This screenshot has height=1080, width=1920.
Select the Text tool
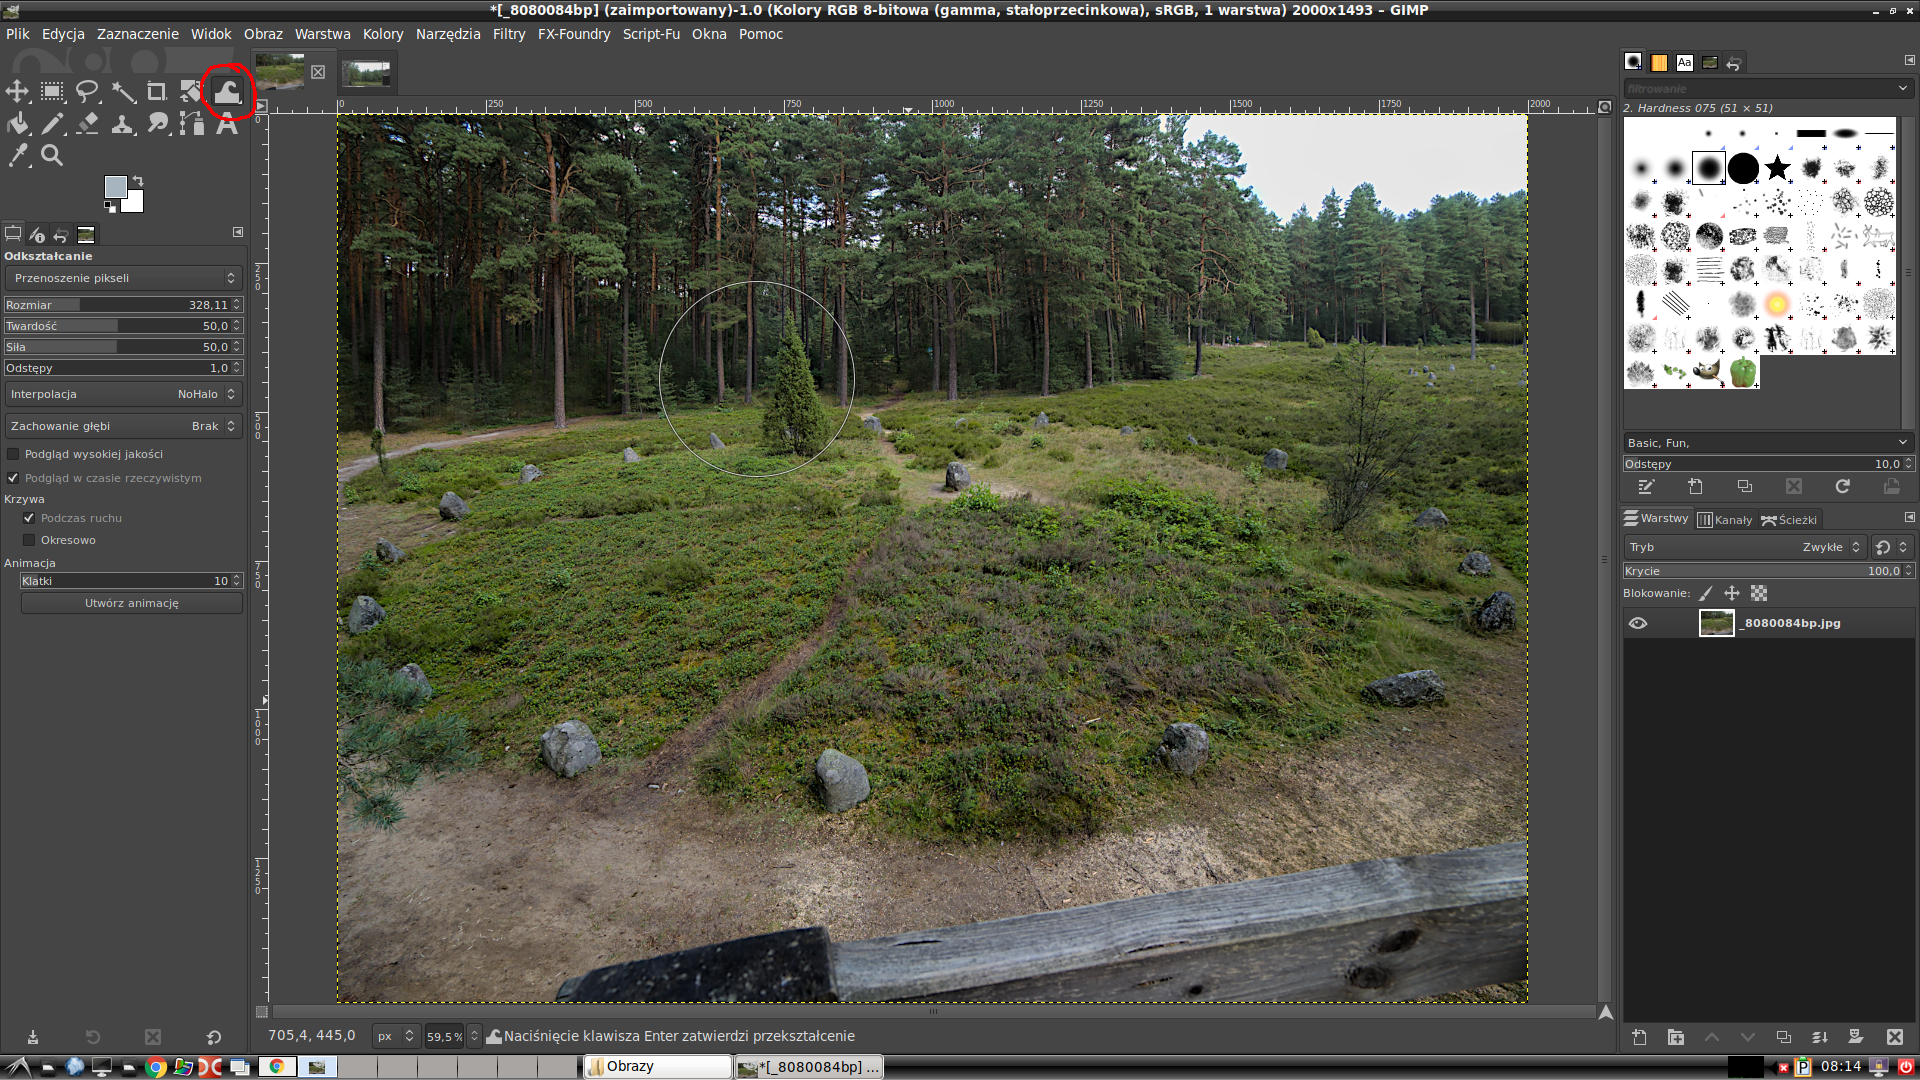(227, 124)
